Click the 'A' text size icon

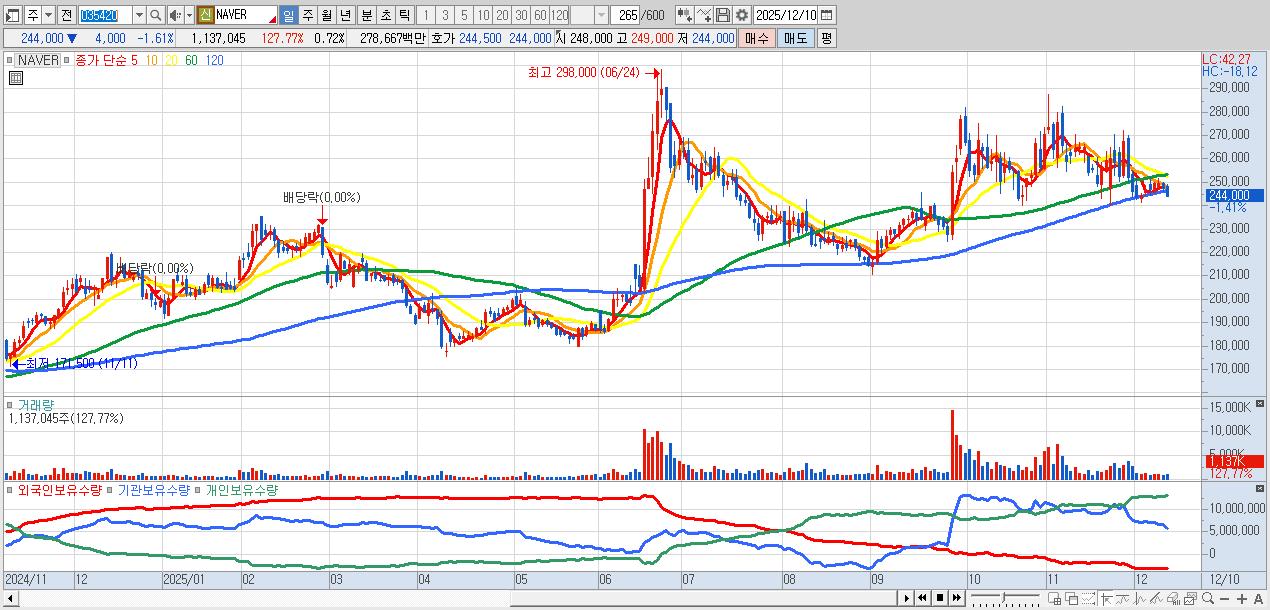1258,598
